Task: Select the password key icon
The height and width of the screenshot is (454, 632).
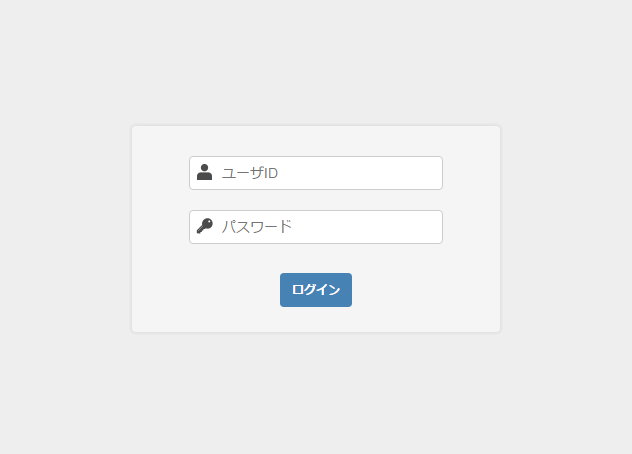Action: (204, 226)
